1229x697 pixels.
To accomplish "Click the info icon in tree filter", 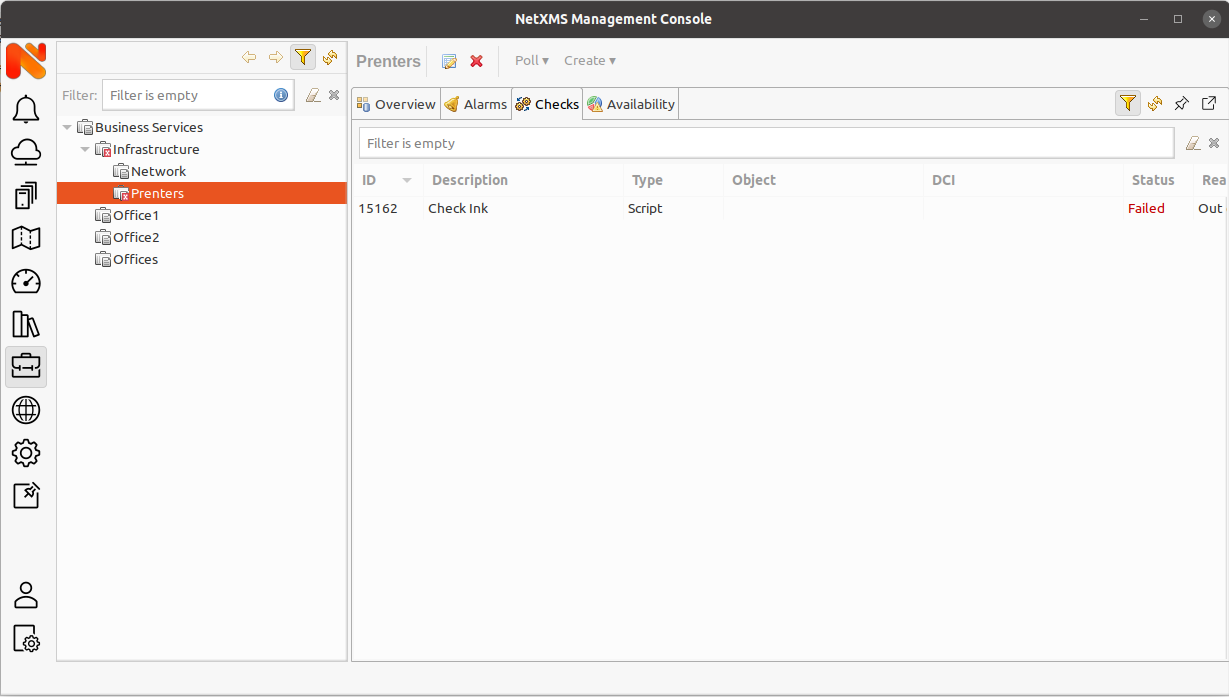I will (x=281, y=95).
